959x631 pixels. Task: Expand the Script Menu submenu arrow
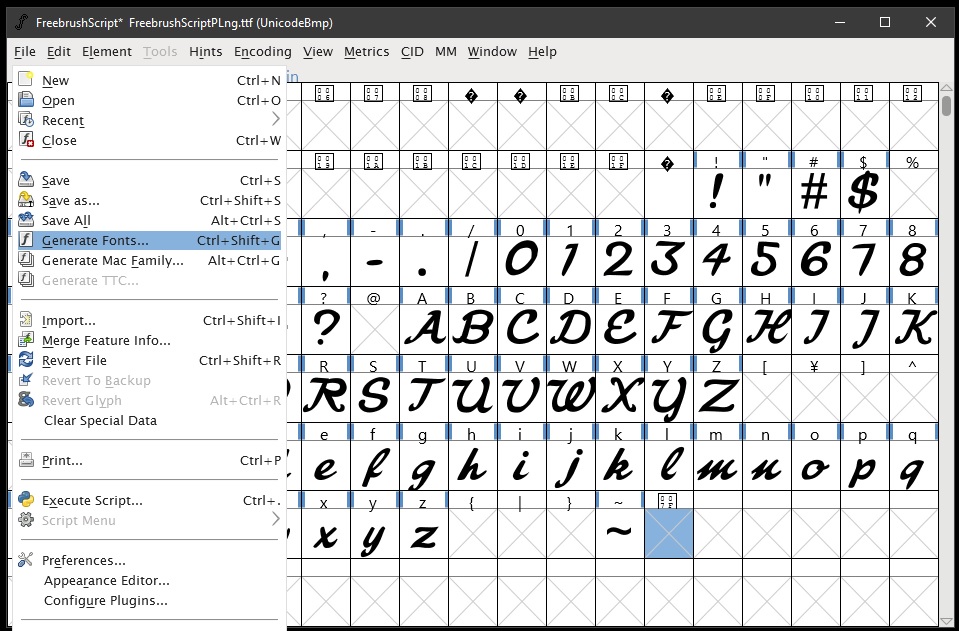pyautogui.click(x=276, y=520)
